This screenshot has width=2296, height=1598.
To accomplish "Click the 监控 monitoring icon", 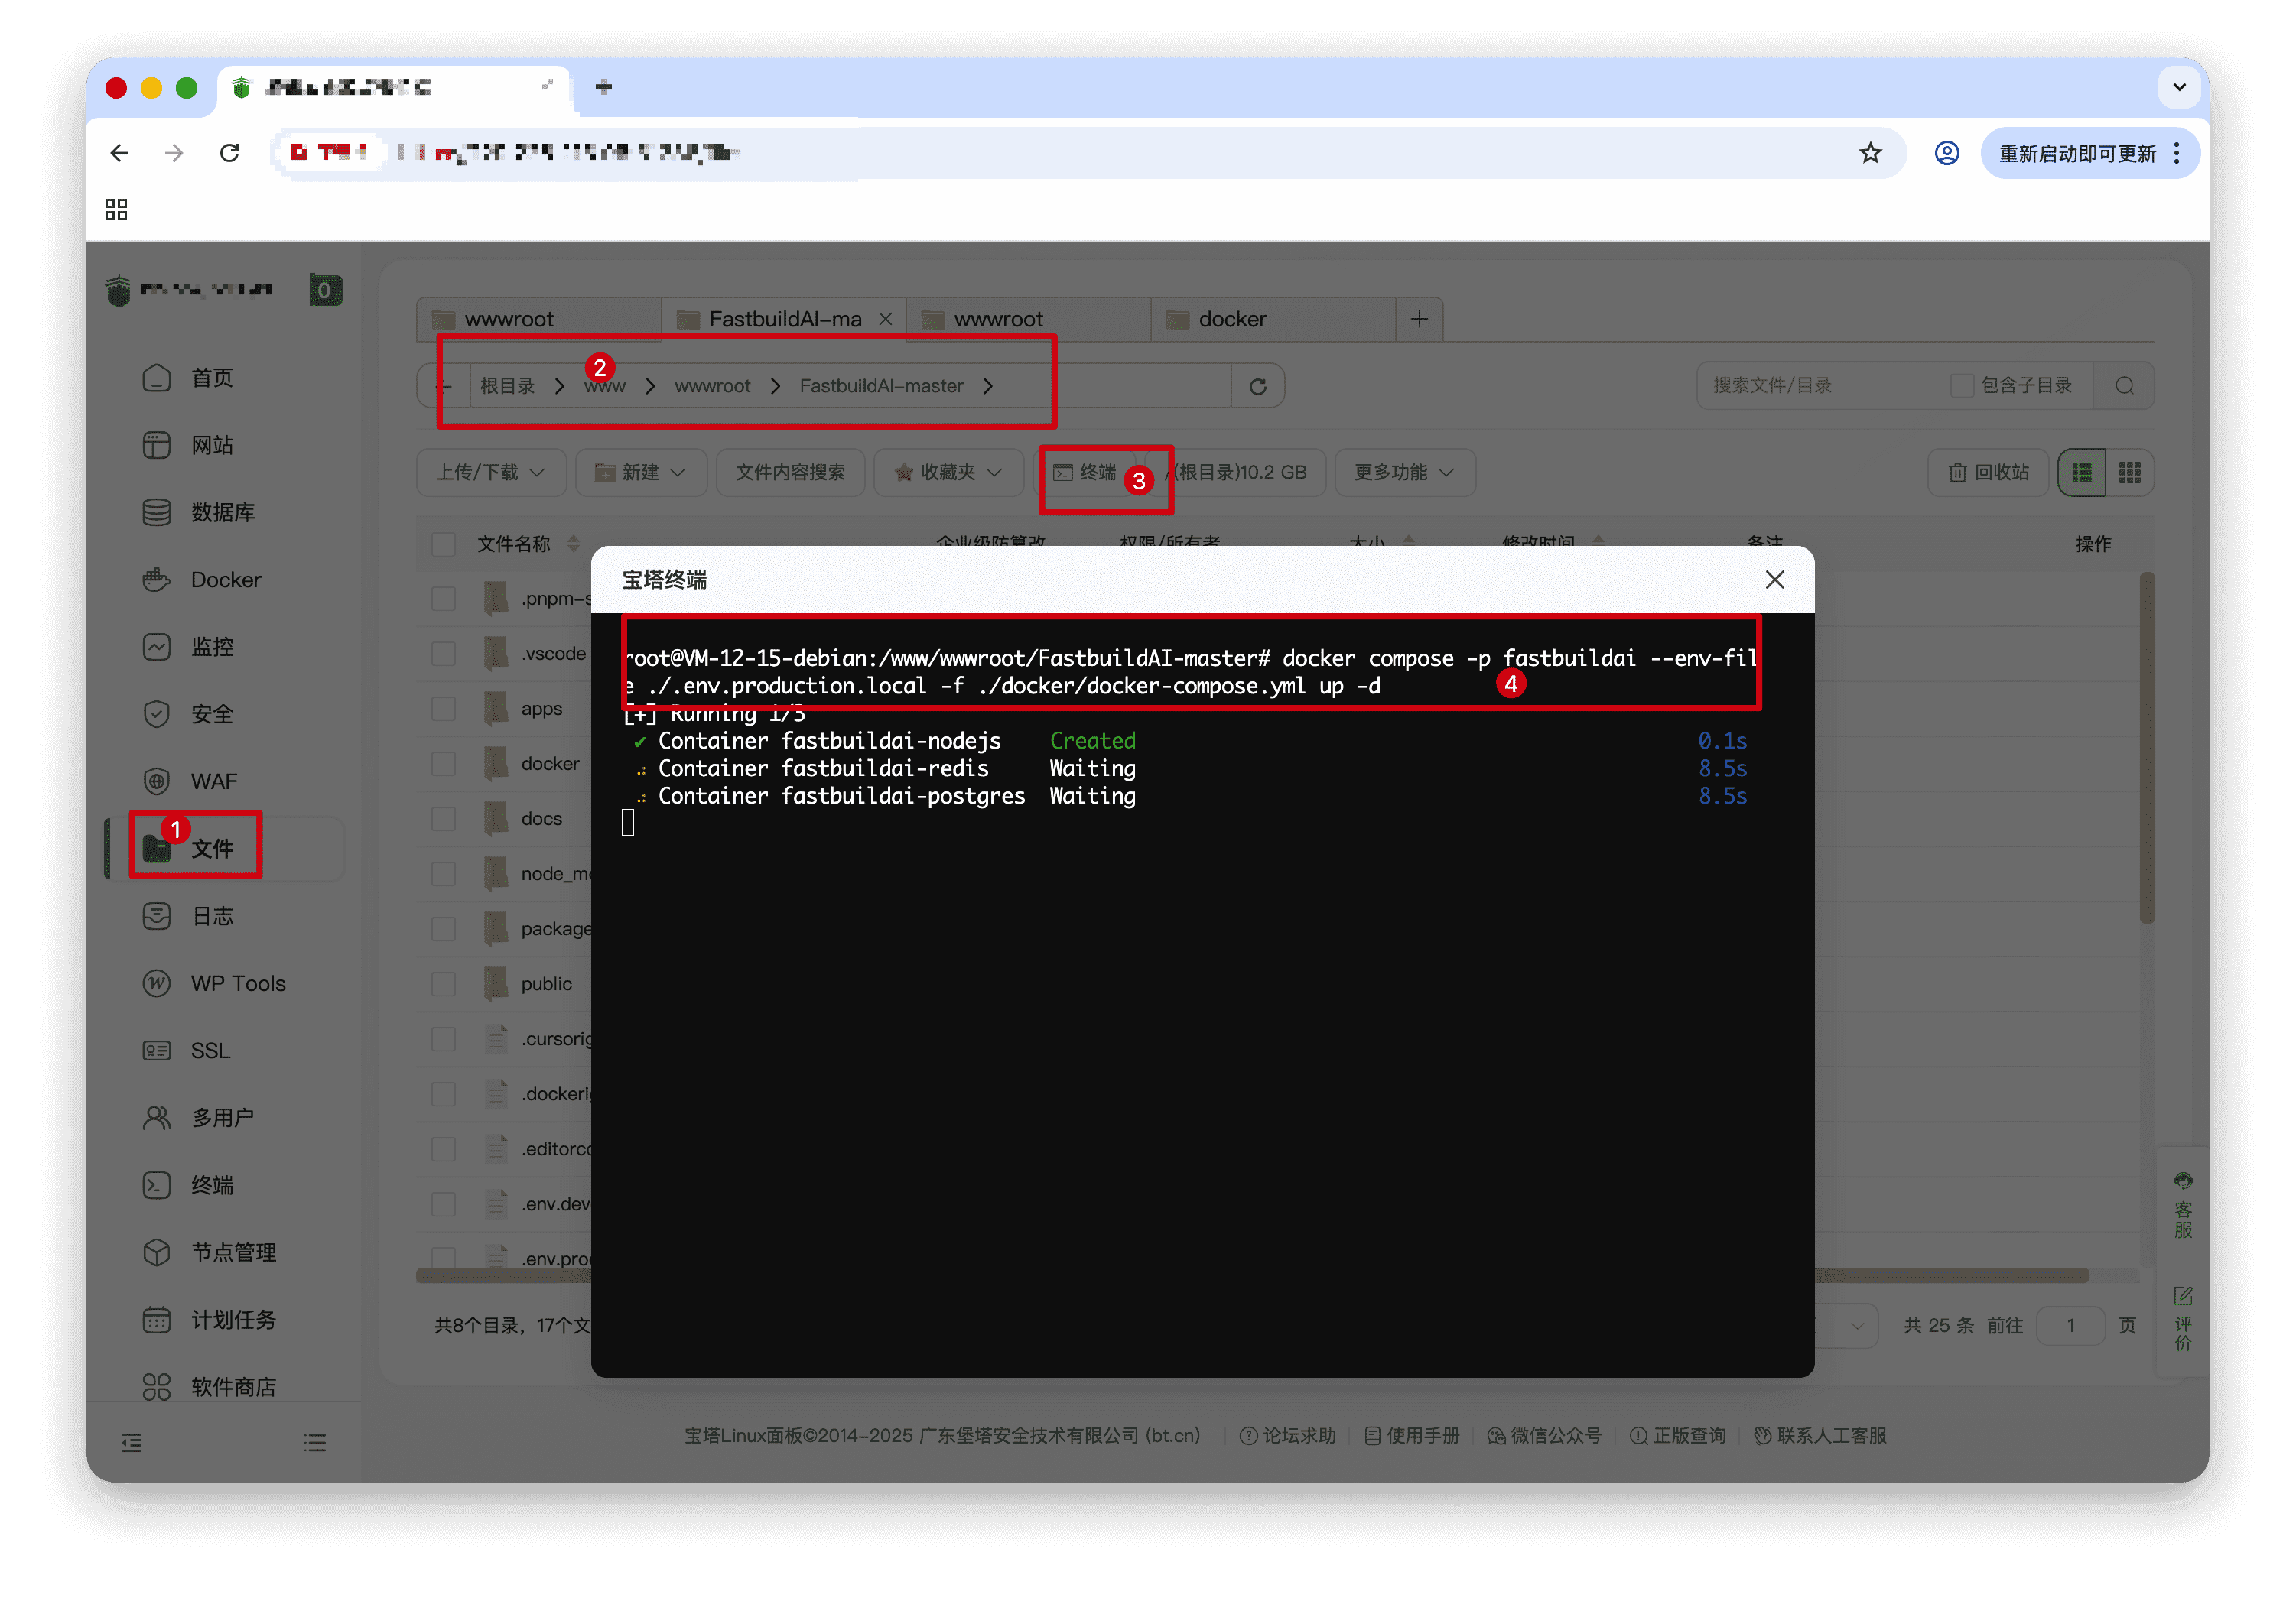I will [x=156, y=647].
